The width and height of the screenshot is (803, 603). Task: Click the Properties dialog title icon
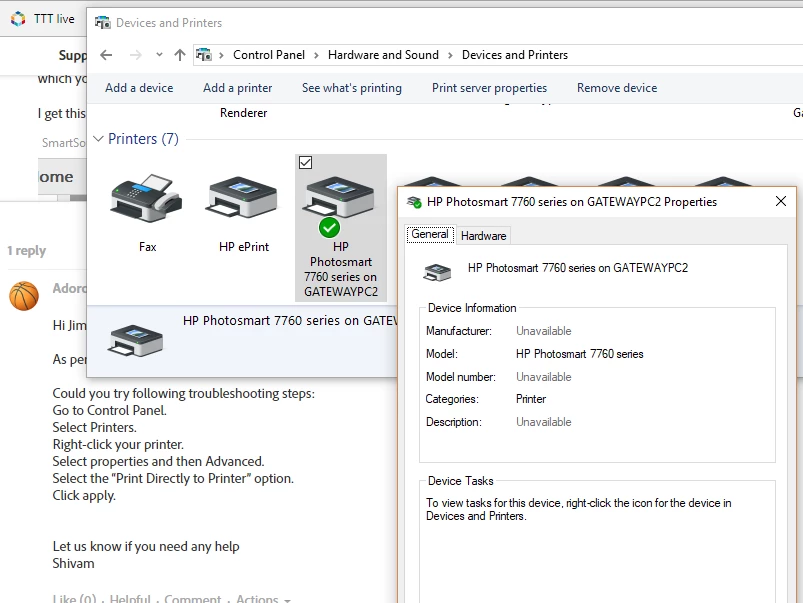[x=414, y=202]
